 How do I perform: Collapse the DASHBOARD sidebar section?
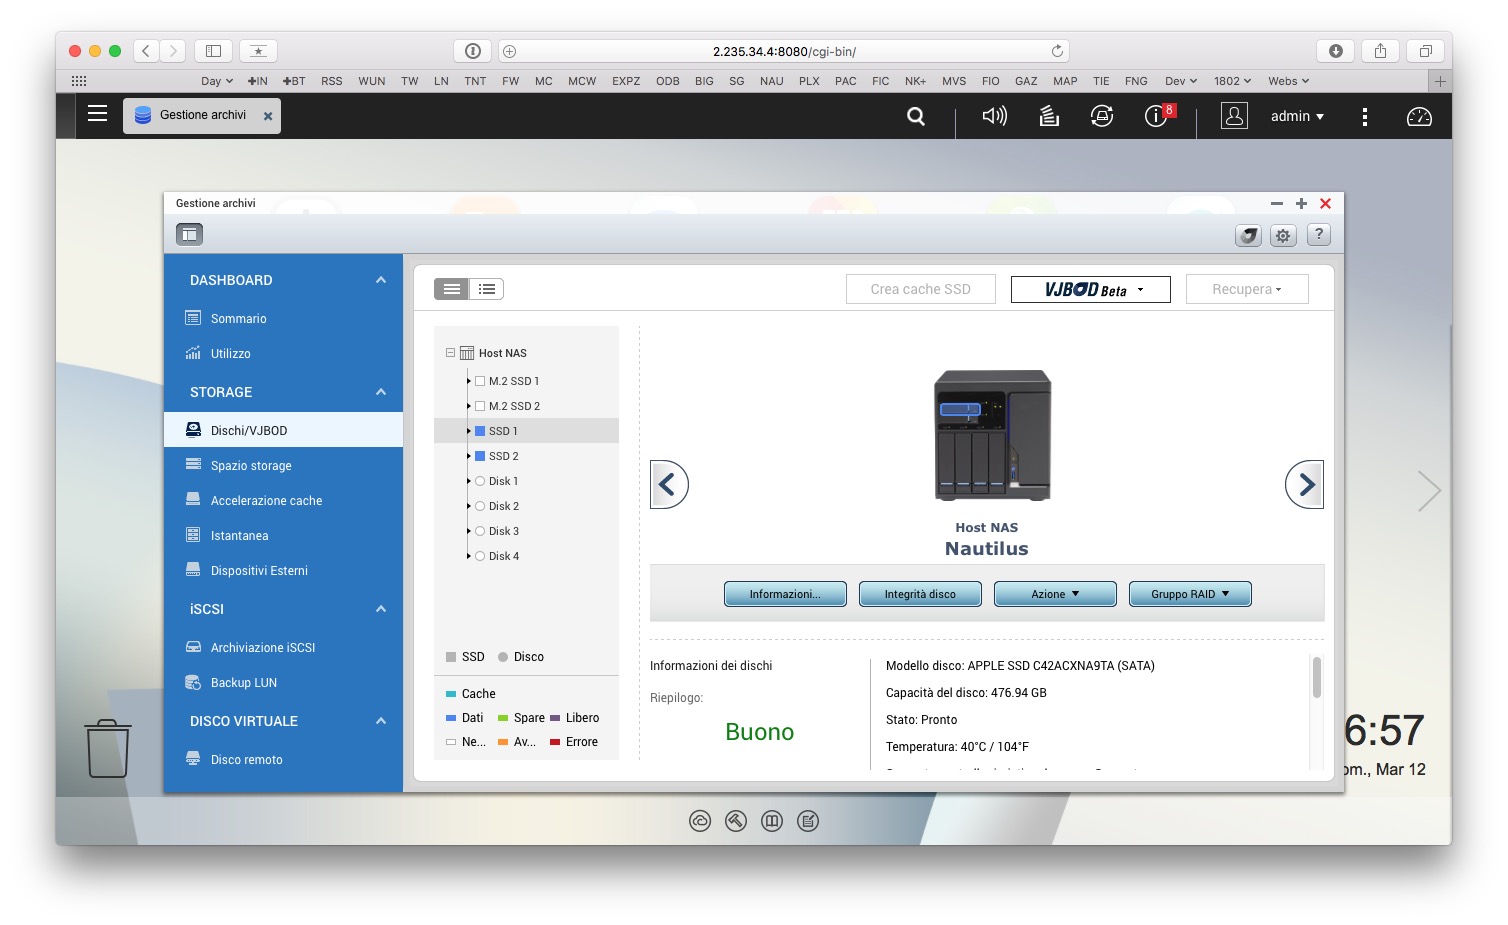pyautogui.click(x=381, y=280)
